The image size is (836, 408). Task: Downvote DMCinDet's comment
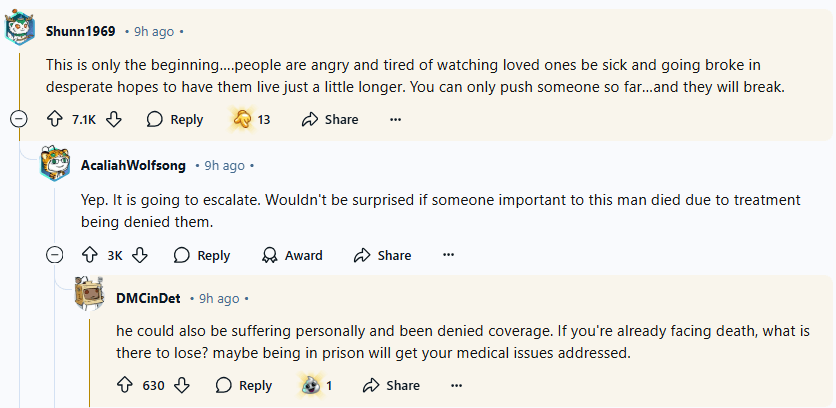(x=182, y=385)
